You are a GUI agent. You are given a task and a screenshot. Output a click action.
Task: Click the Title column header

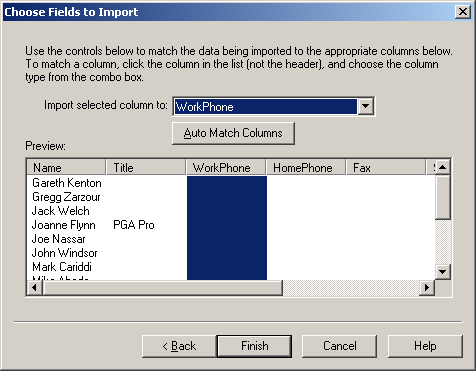pyautogui.click(x=146, y=167)
